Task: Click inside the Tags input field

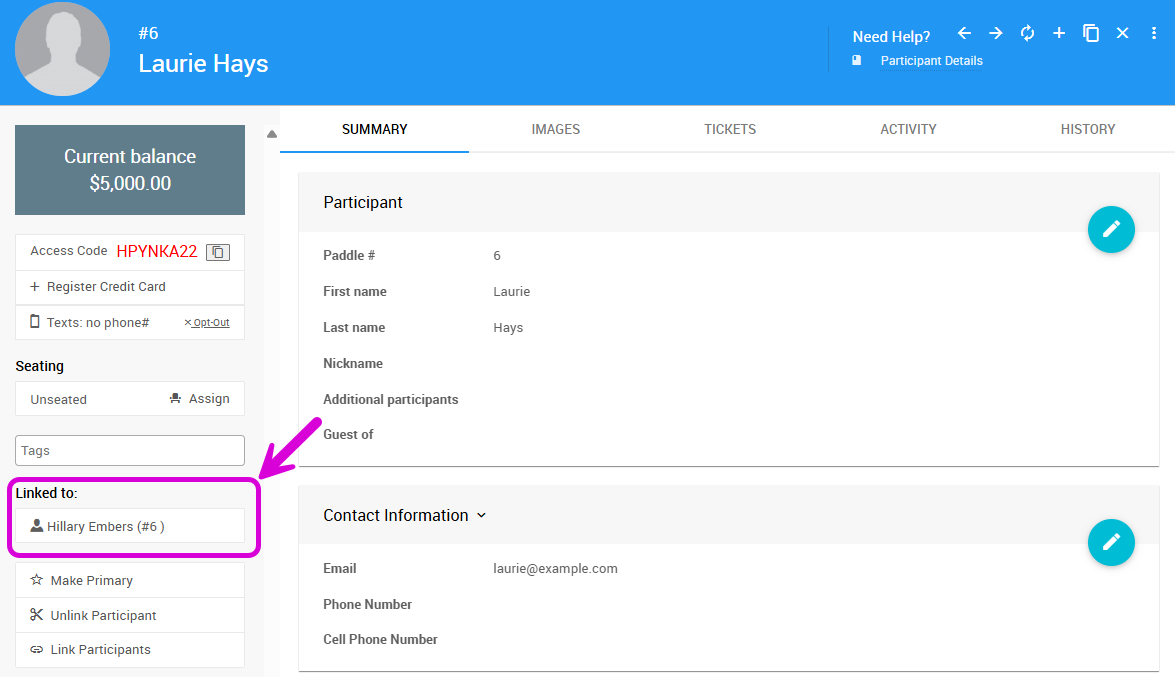Action: click(129, 450)
